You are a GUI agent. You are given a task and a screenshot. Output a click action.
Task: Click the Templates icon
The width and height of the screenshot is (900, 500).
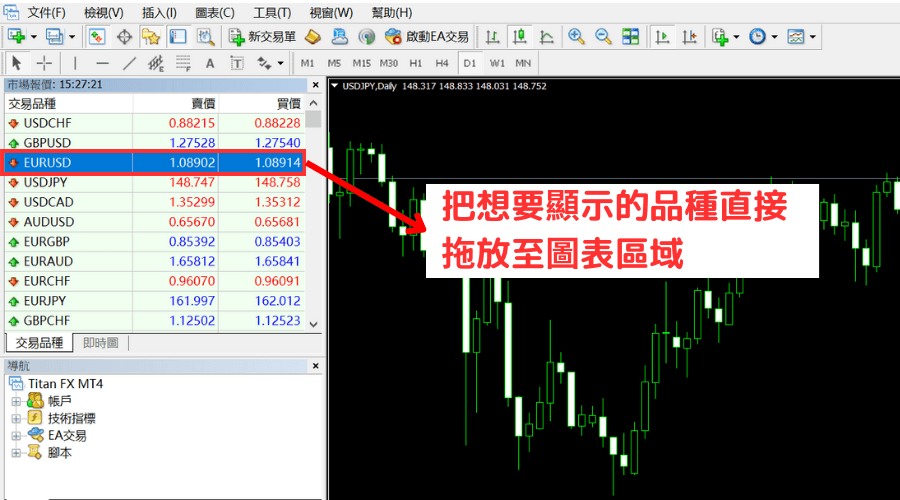coord(796,37)
